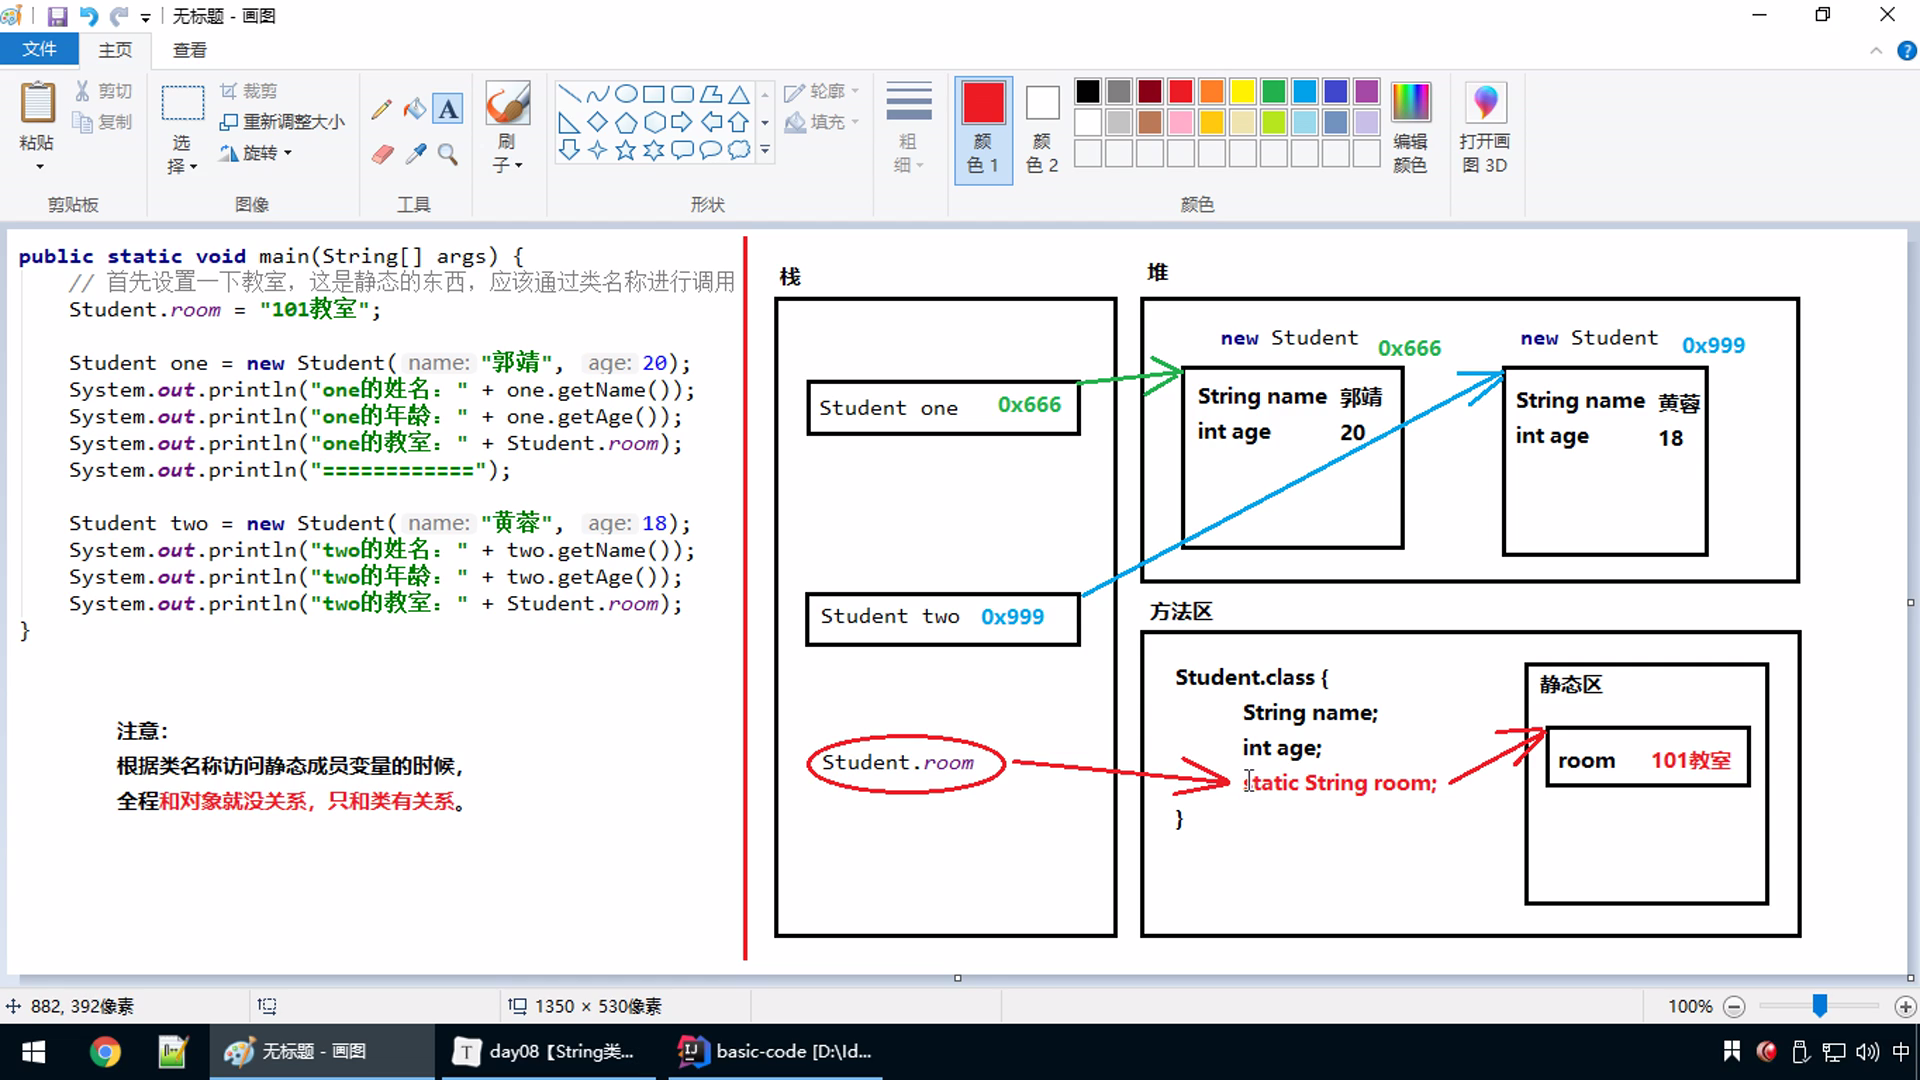Click Resize image button

(x=282, y=122)
